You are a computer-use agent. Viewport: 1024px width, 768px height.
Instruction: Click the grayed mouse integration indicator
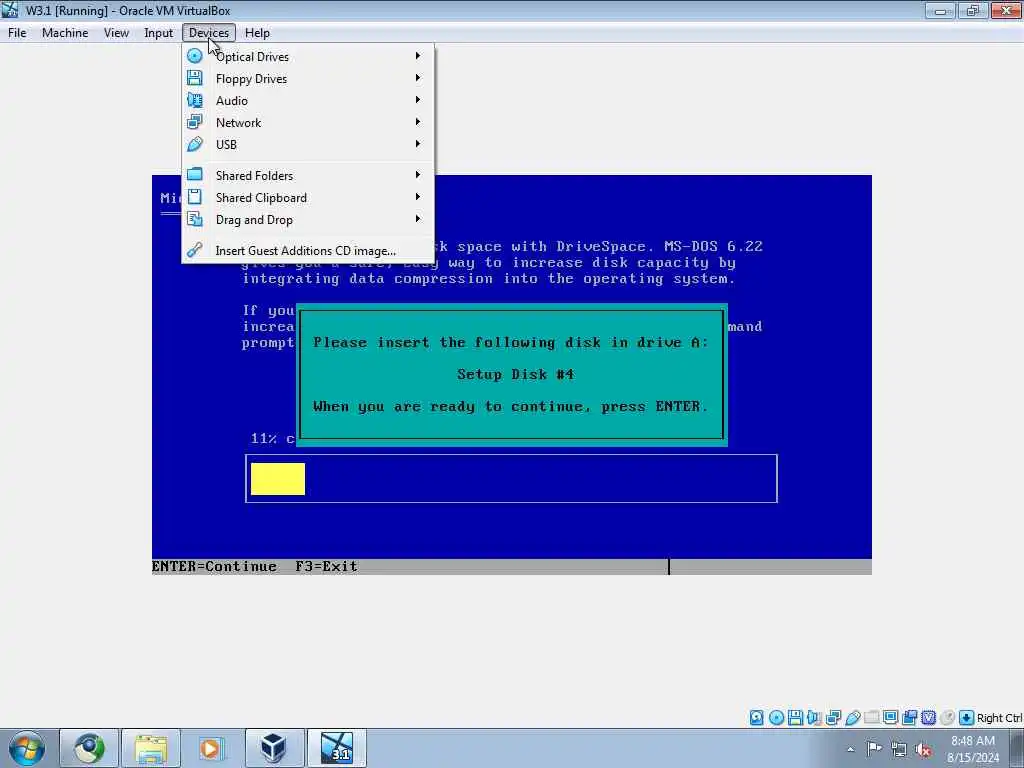948,718
